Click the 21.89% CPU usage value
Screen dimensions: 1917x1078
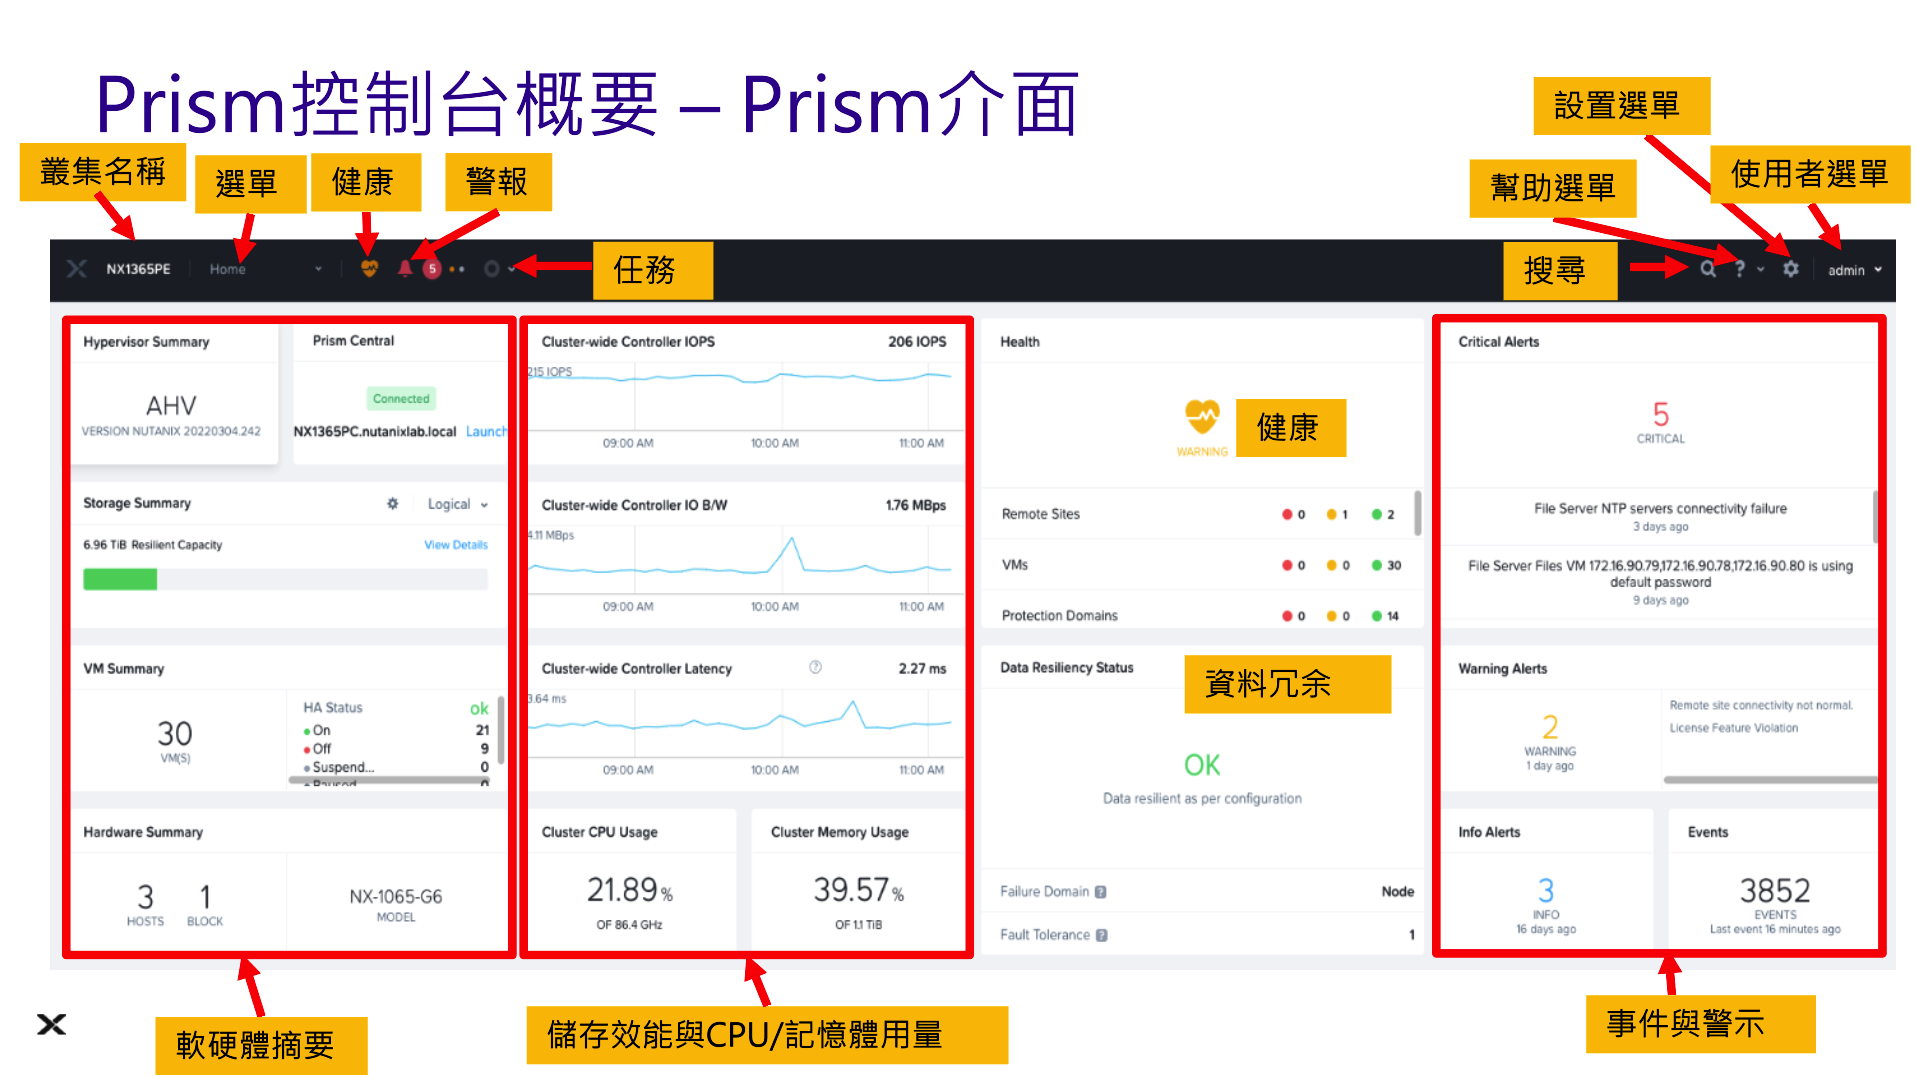coord(630,890)
